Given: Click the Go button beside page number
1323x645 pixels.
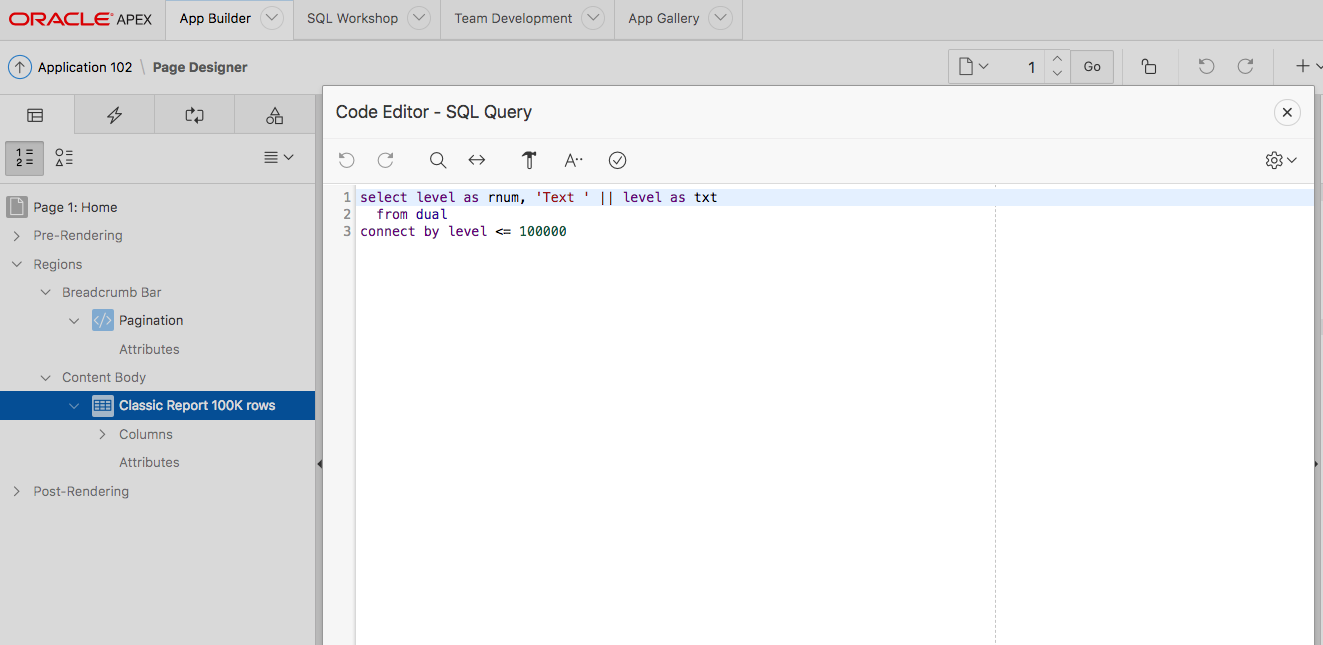Looking at the screenshot, I should [x=1092, y=67].
